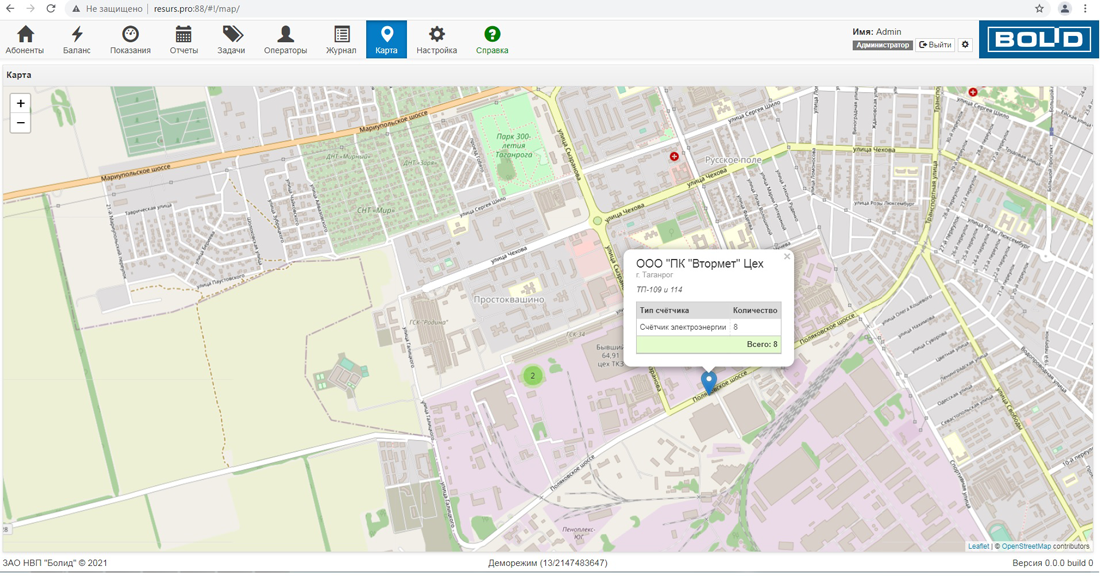Open the Баланс lightning section
Screen dimensions: 1100x576
tap(77, 40)
